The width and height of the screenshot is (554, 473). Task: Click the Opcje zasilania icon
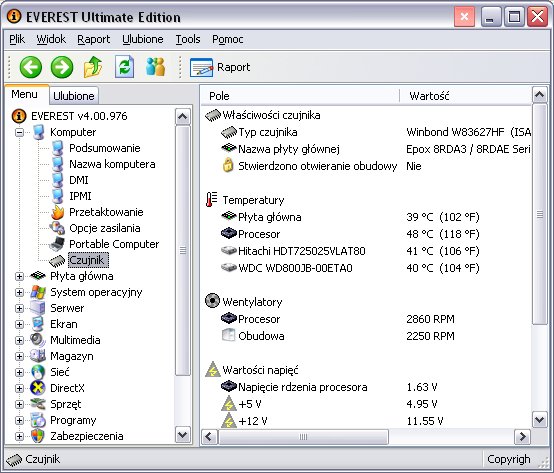point(57,228)
